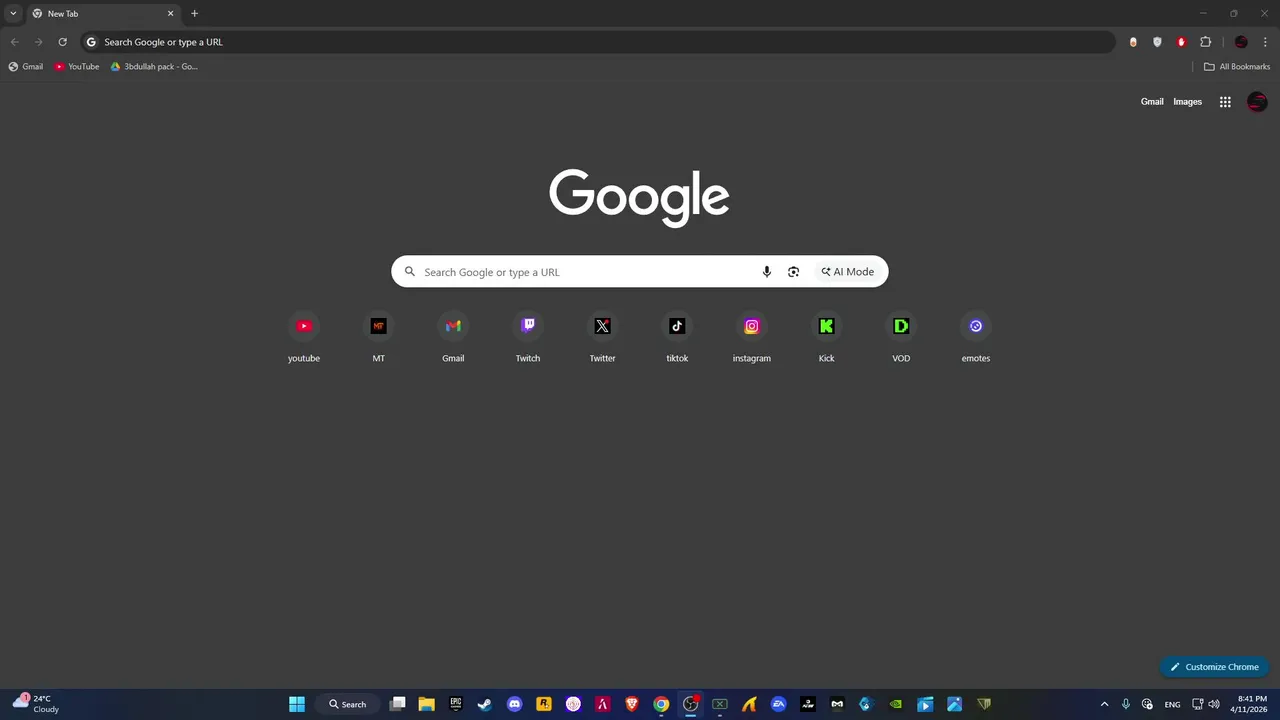Open the Twitch shortcut tile
The image size is (1280, 720).
(x=528, y=338)
